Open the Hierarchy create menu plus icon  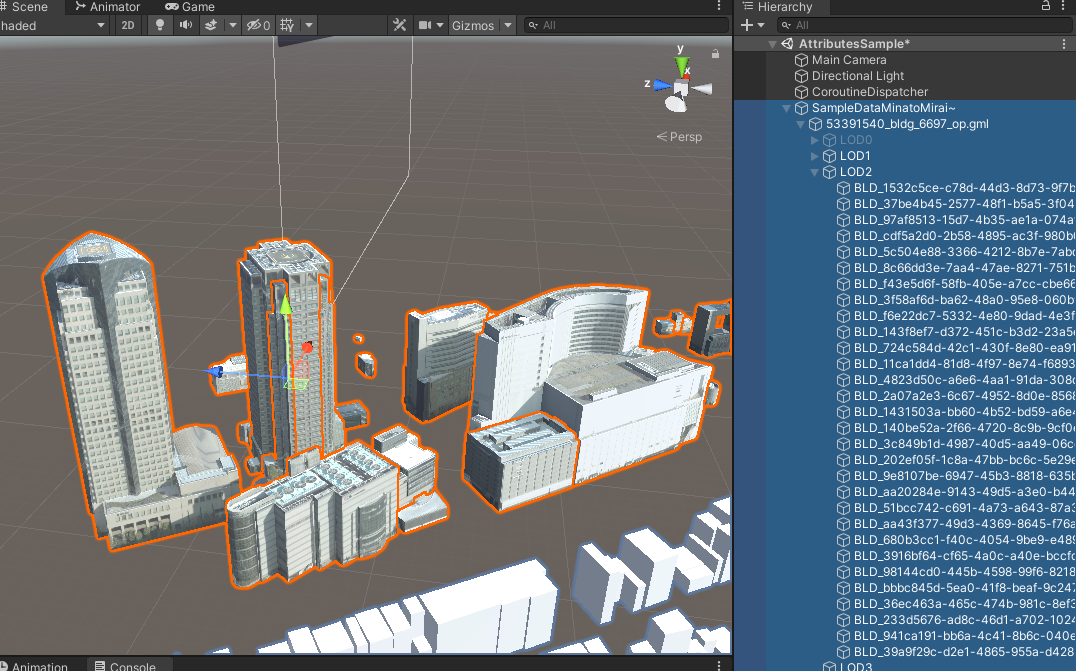pyautogui.click(x=748, y=25)
